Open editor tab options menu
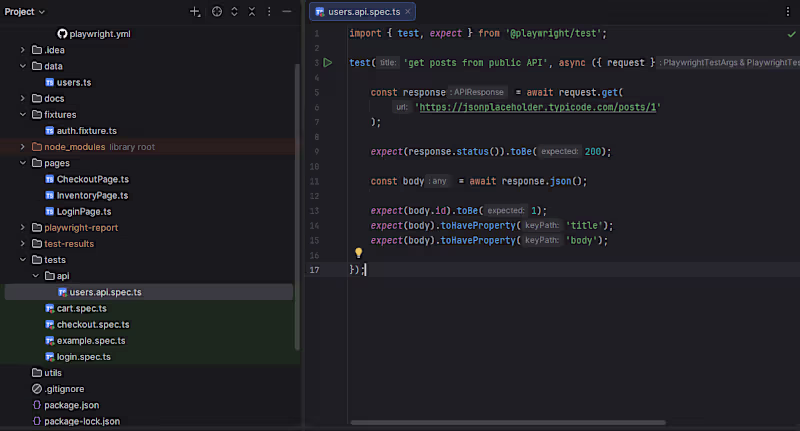800x431 pixels. pyautogui.click(x=788, y=12)
